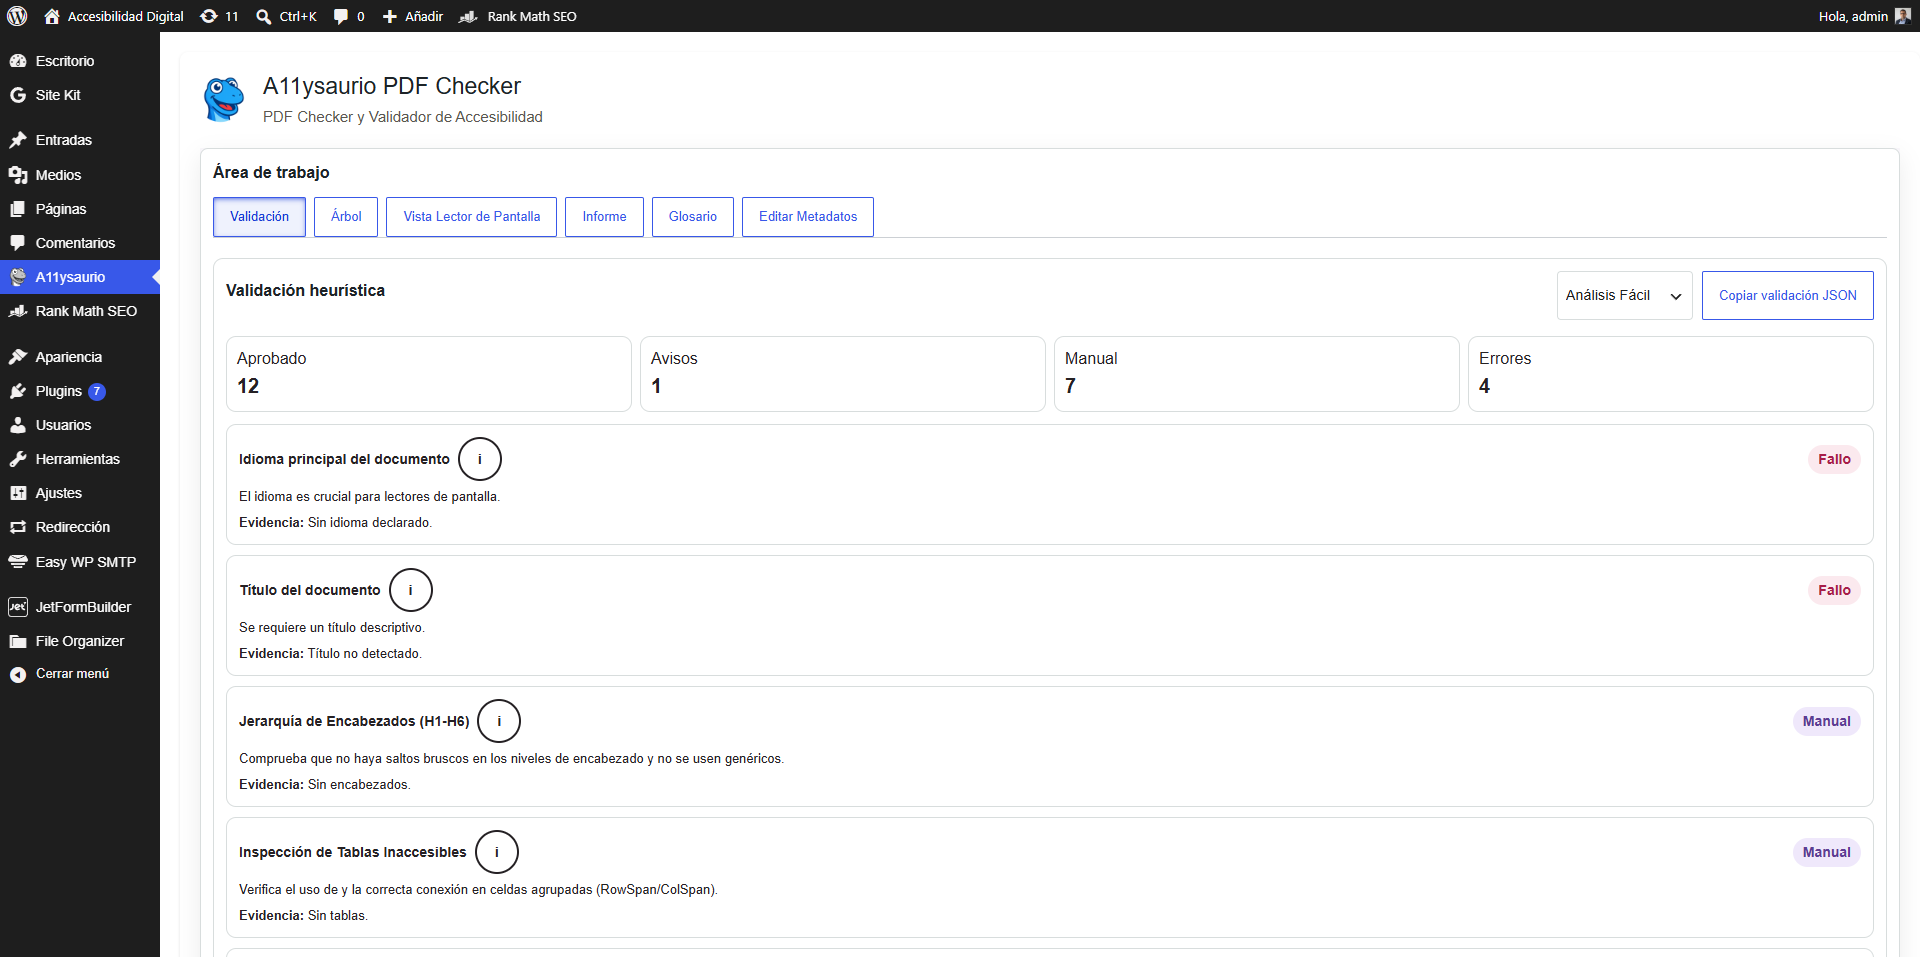The height and width of the screenshot is (957, 1920).
Task: Open Accesibilidad Digital site home link
Action: pos(114,16)
